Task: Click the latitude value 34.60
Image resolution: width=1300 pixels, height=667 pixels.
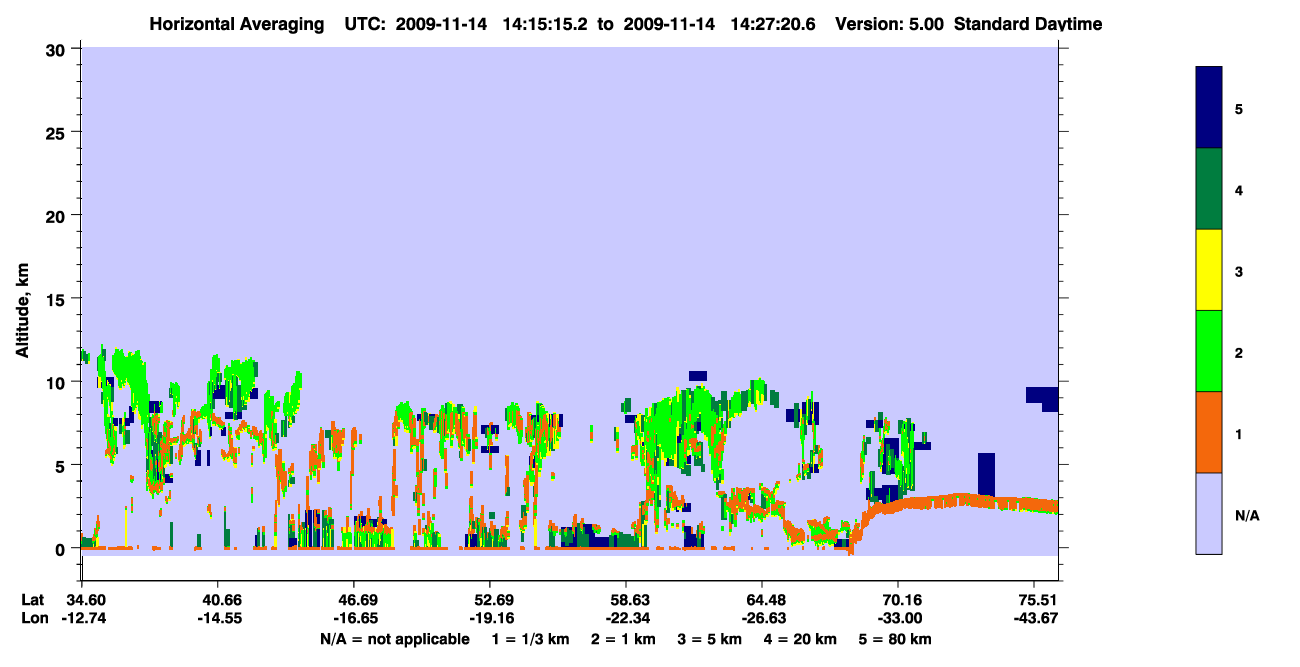Action: click(82, 600)
